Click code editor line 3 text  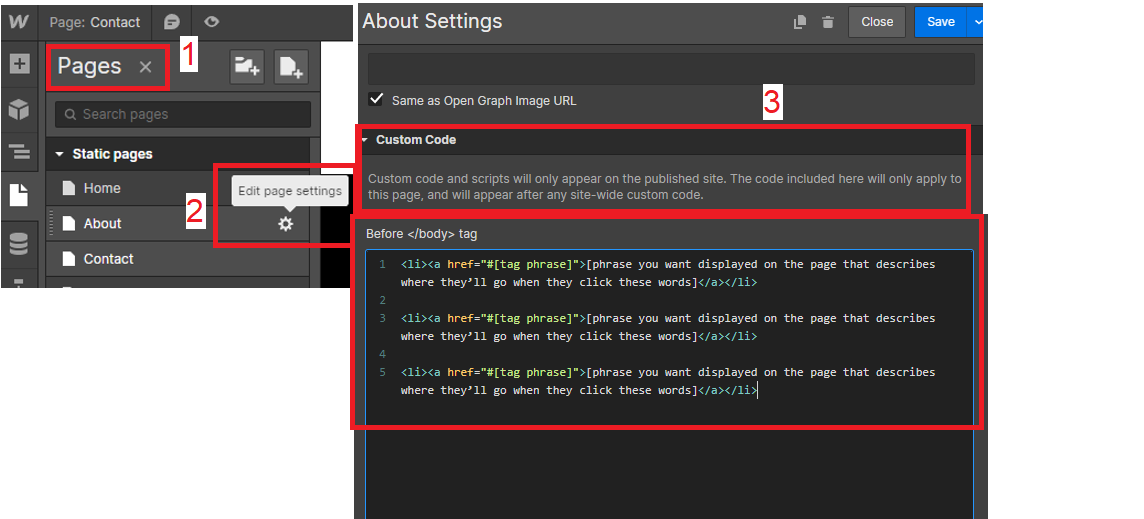(668, 327)
